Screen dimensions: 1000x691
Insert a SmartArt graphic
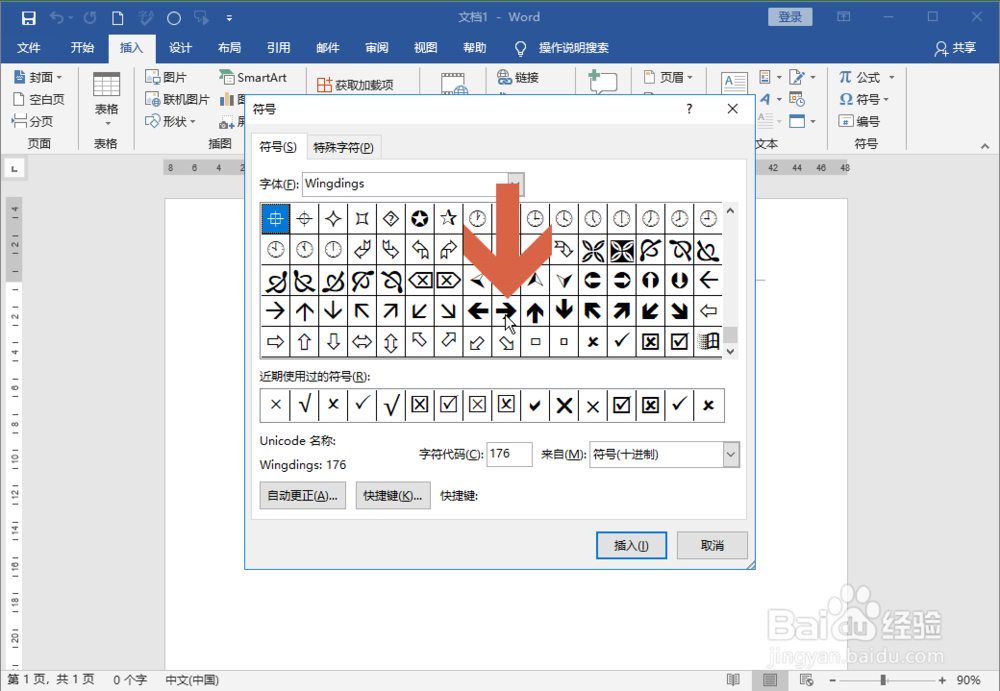[256, 76]
